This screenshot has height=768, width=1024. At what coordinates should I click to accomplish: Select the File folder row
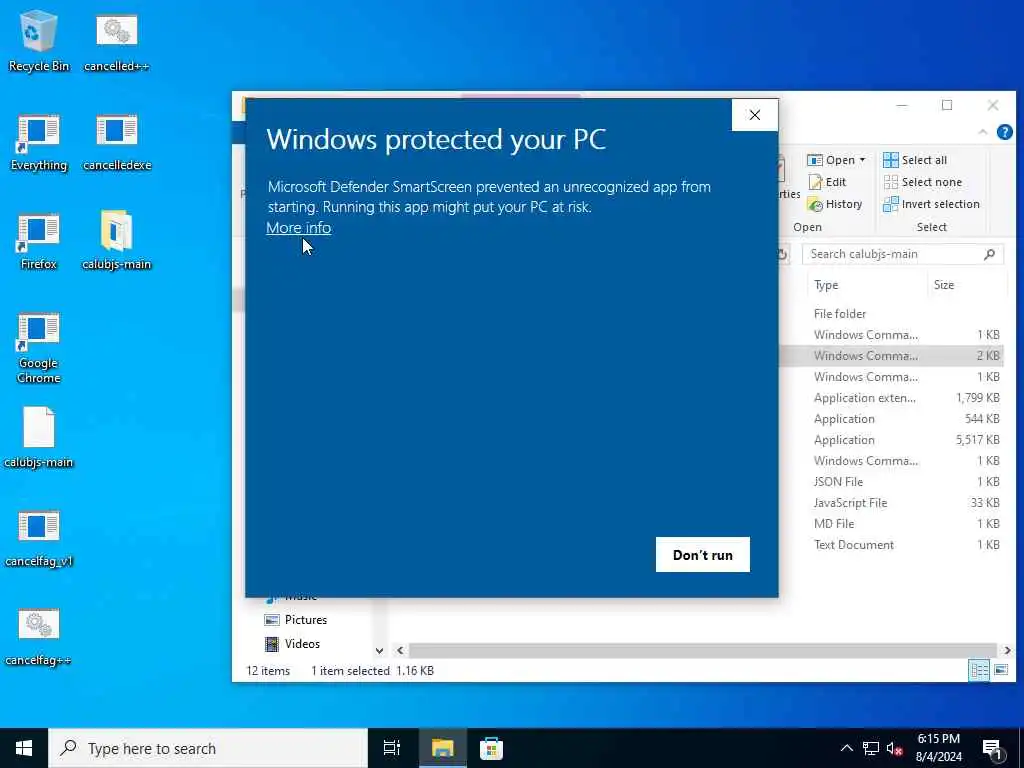[891, 313]
